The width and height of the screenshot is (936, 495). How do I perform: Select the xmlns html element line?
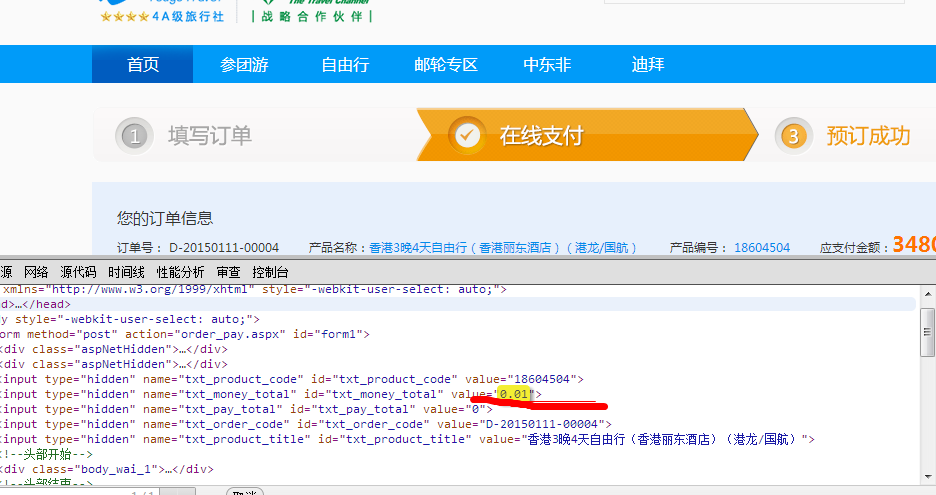[x=253, y=290]
